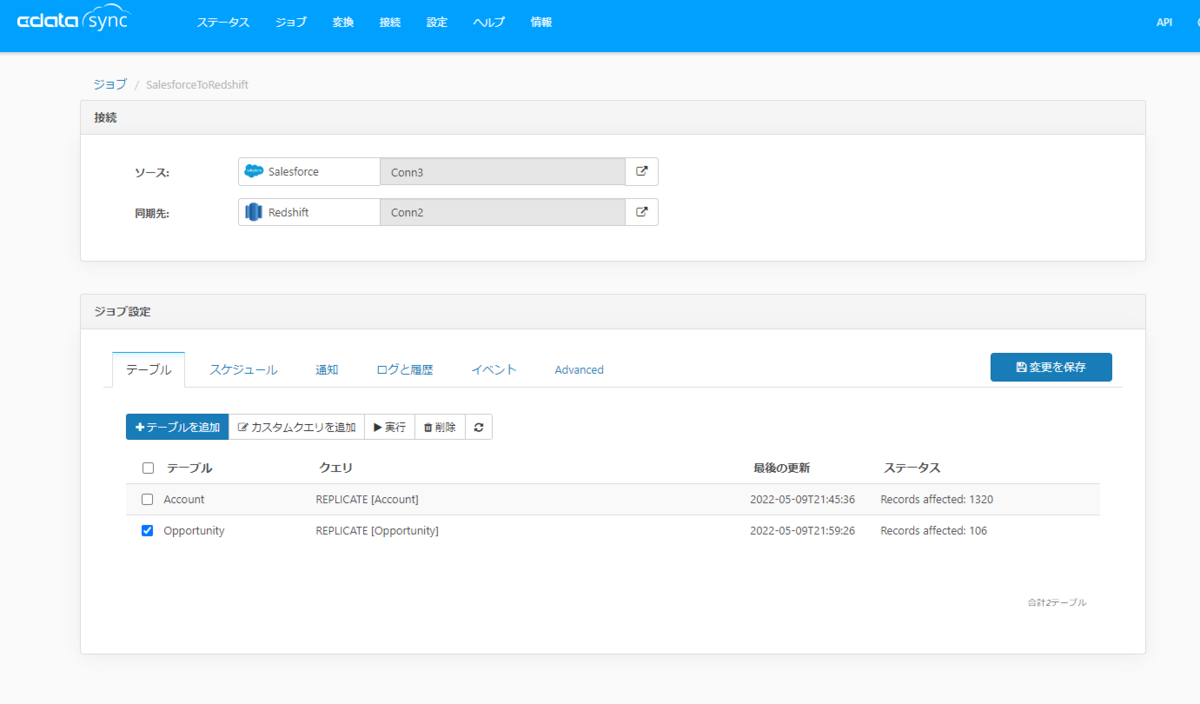
Task: Run the selected table with 実行
Action: pyautogui.click(x=390, y=427)
